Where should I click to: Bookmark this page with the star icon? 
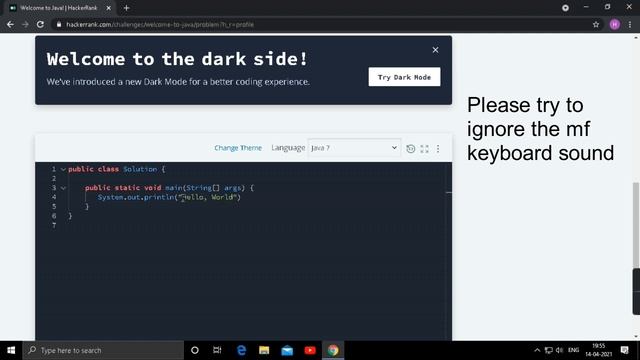[x=596, y=24]
